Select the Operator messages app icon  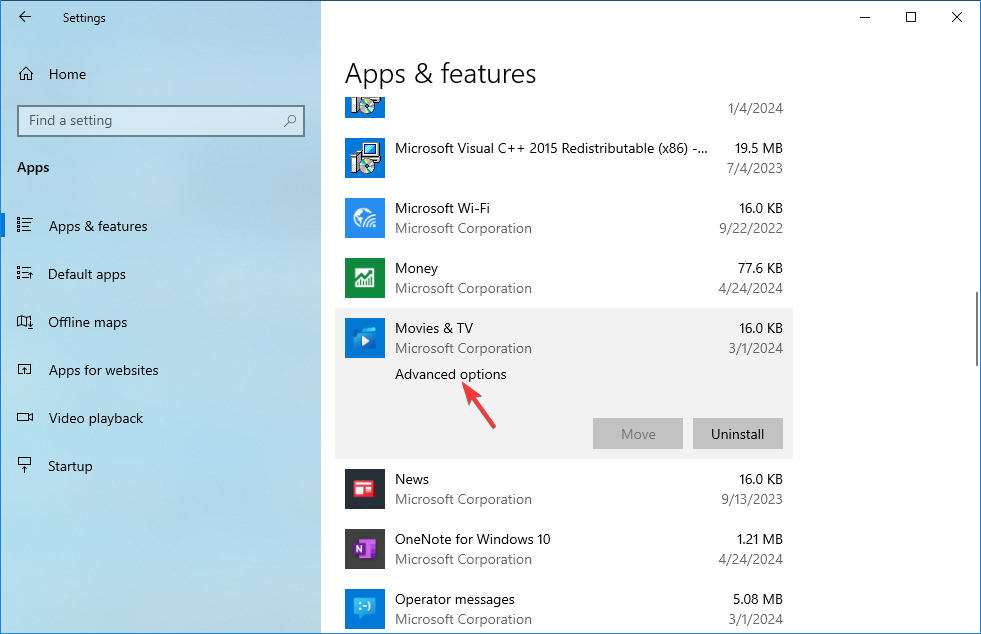(x=365, y=609)
